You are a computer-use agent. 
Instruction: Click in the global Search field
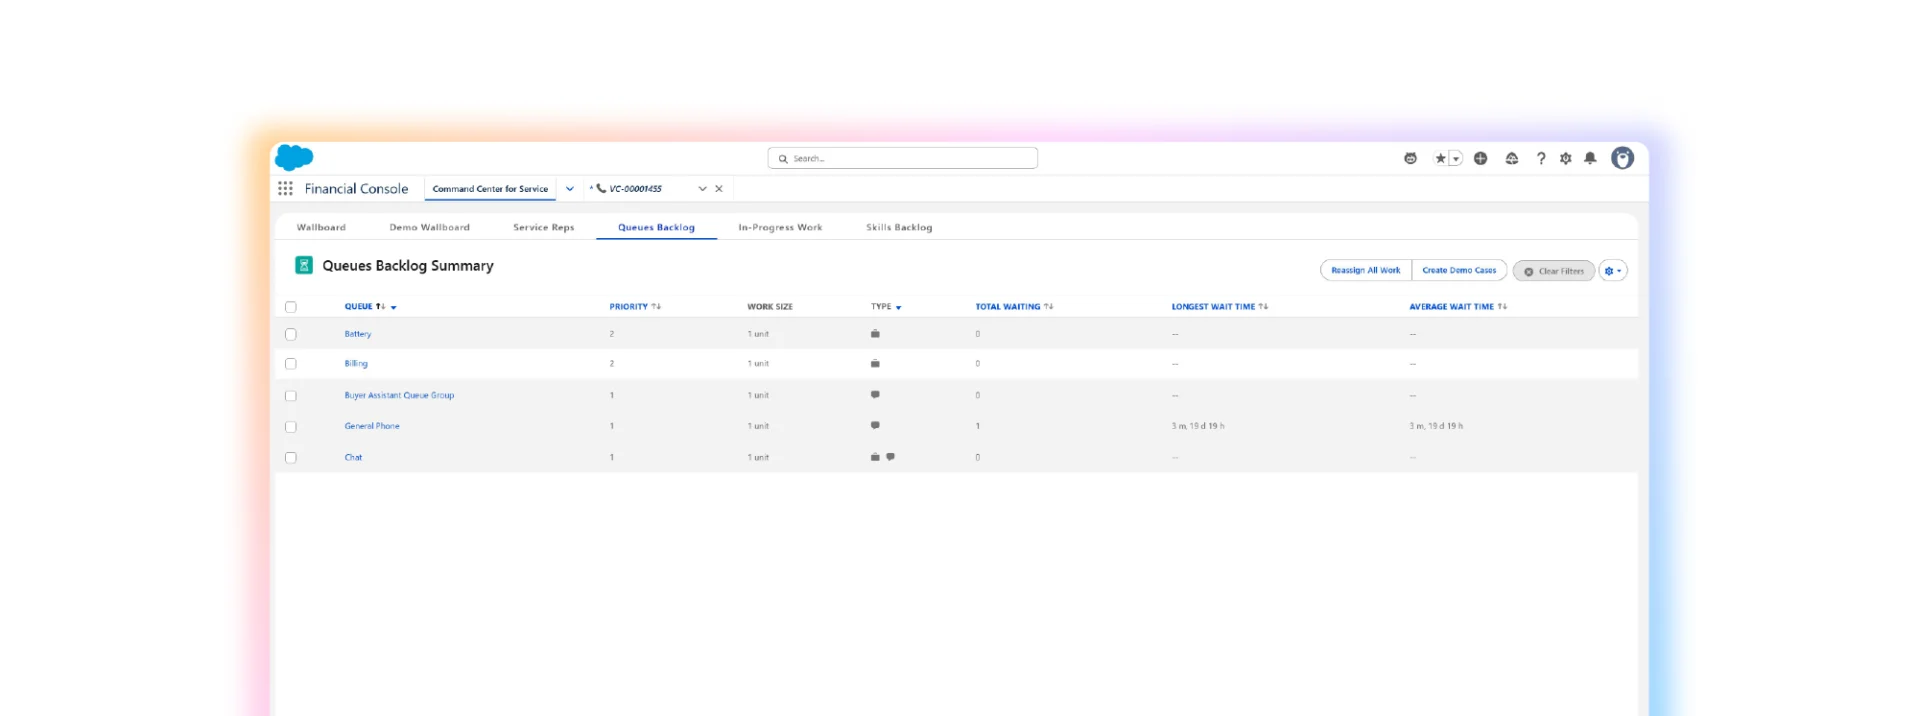[x=903, y=158]
